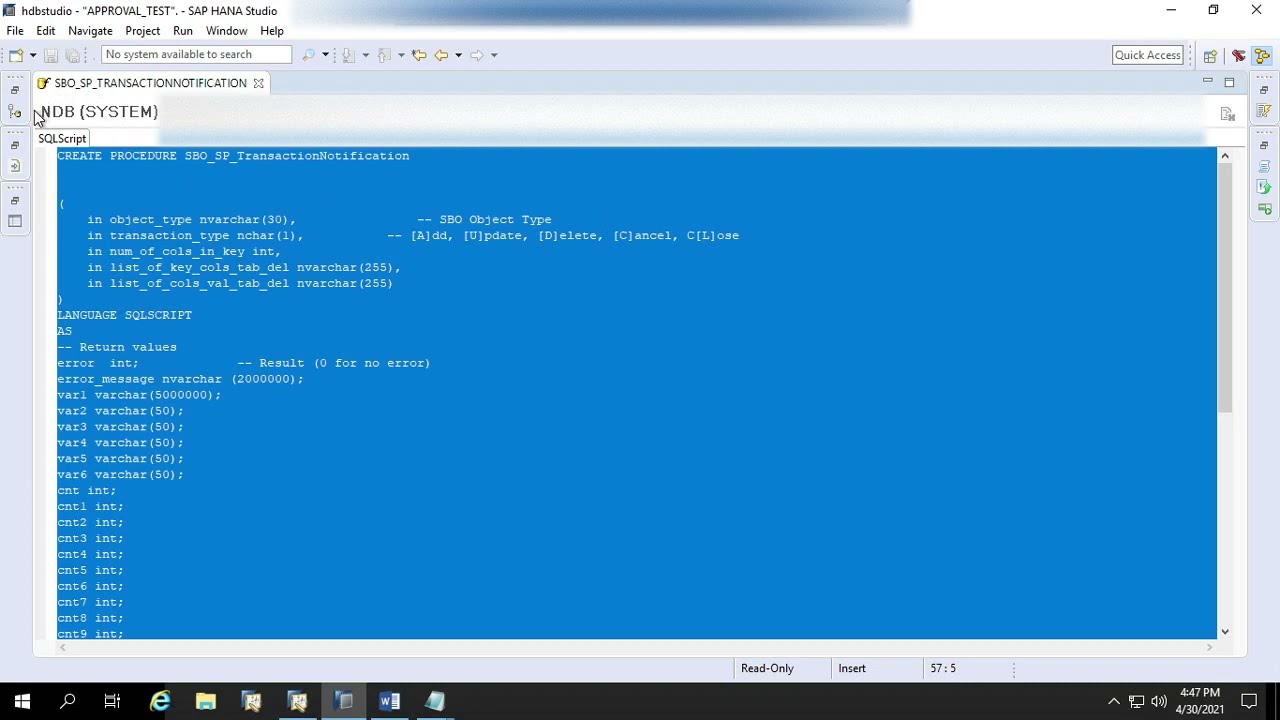The image size is (1280, 720).
Task: Click the script document icon in editor header
Action: (x=1228, y=114)
